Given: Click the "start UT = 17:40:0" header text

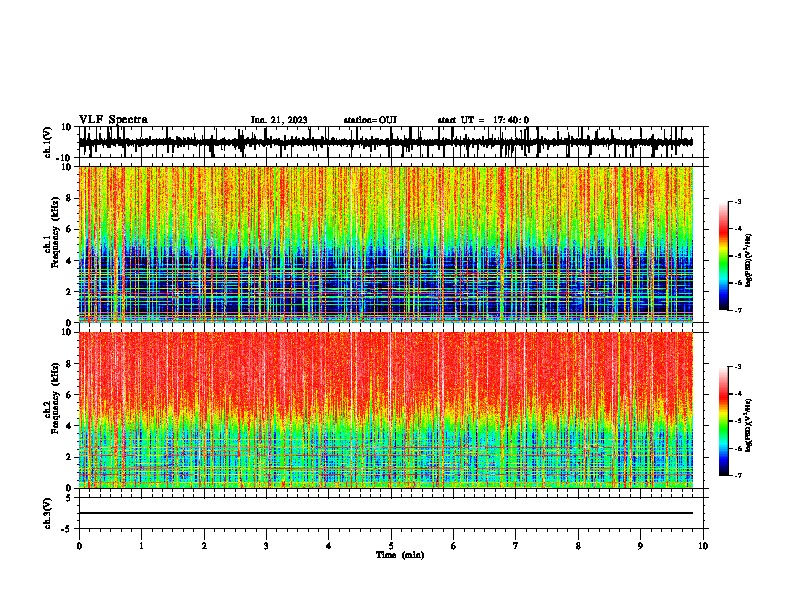Looking at the screenshot, I should tap(483, 120).
